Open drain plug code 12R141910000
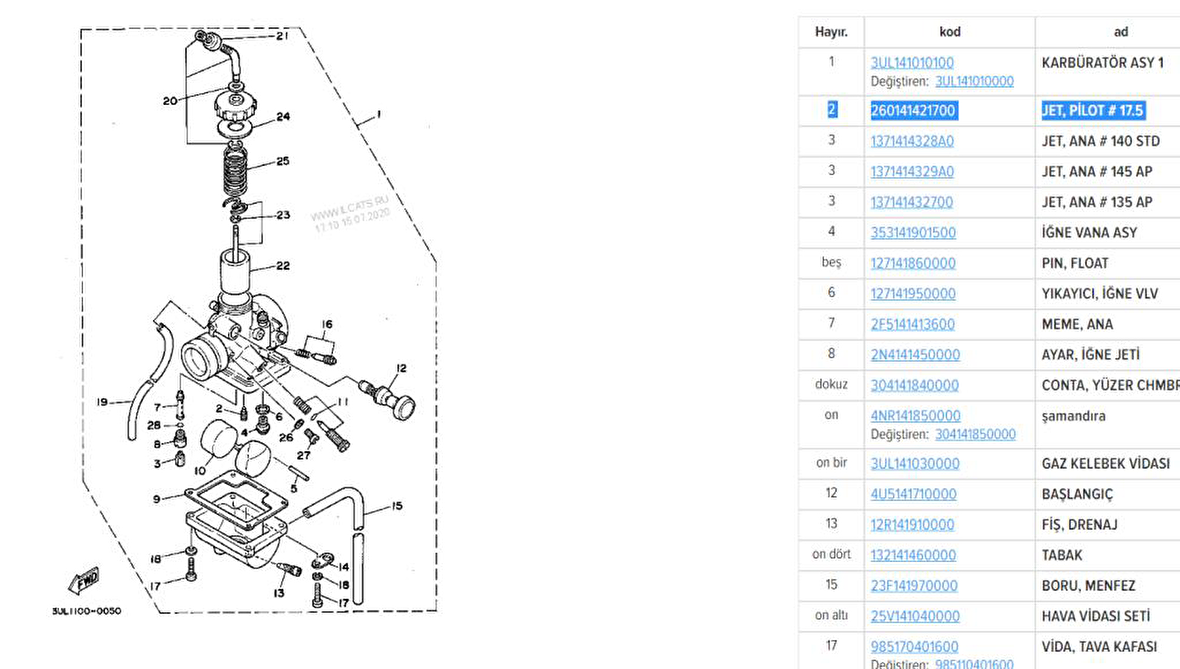 912,525
